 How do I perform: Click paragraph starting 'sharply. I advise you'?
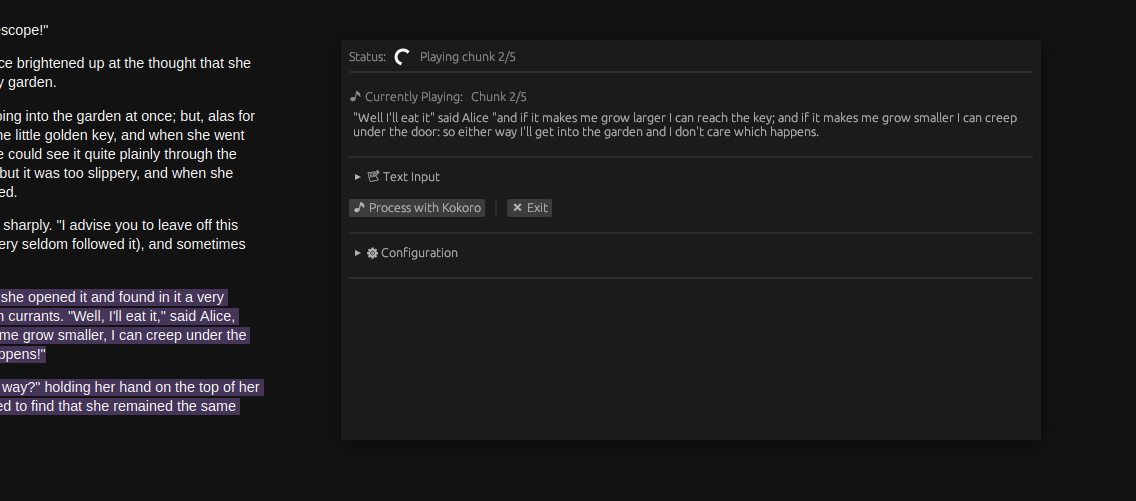coord(118,234)
